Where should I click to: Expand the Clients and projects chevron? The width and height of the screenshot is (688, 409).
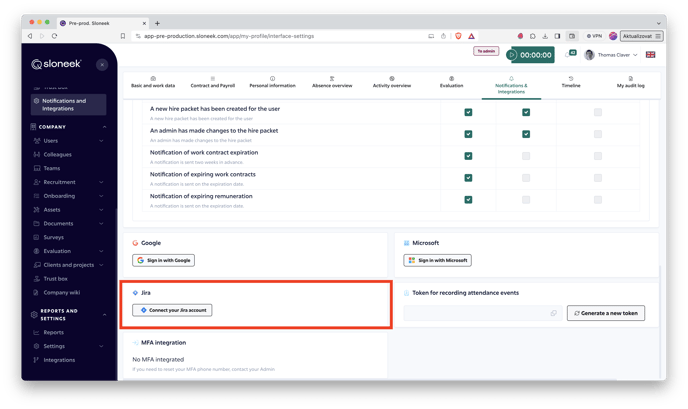click(x=101, y=265)
